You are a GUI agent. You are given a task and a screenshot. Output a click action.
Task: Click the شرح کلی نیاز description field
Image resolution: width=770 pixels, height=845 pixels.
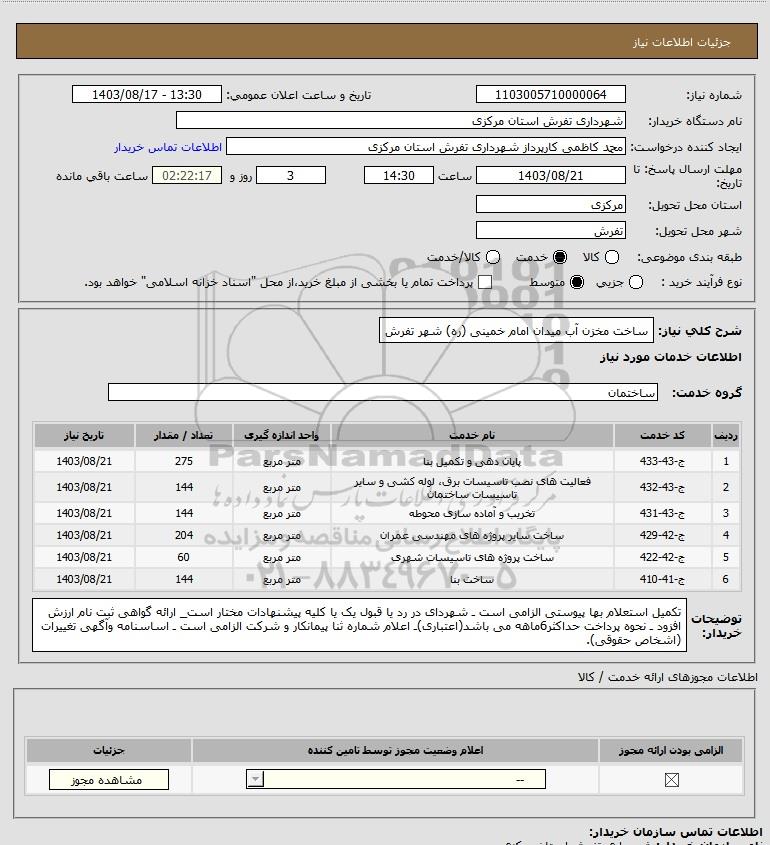click(x=516, y=330)
